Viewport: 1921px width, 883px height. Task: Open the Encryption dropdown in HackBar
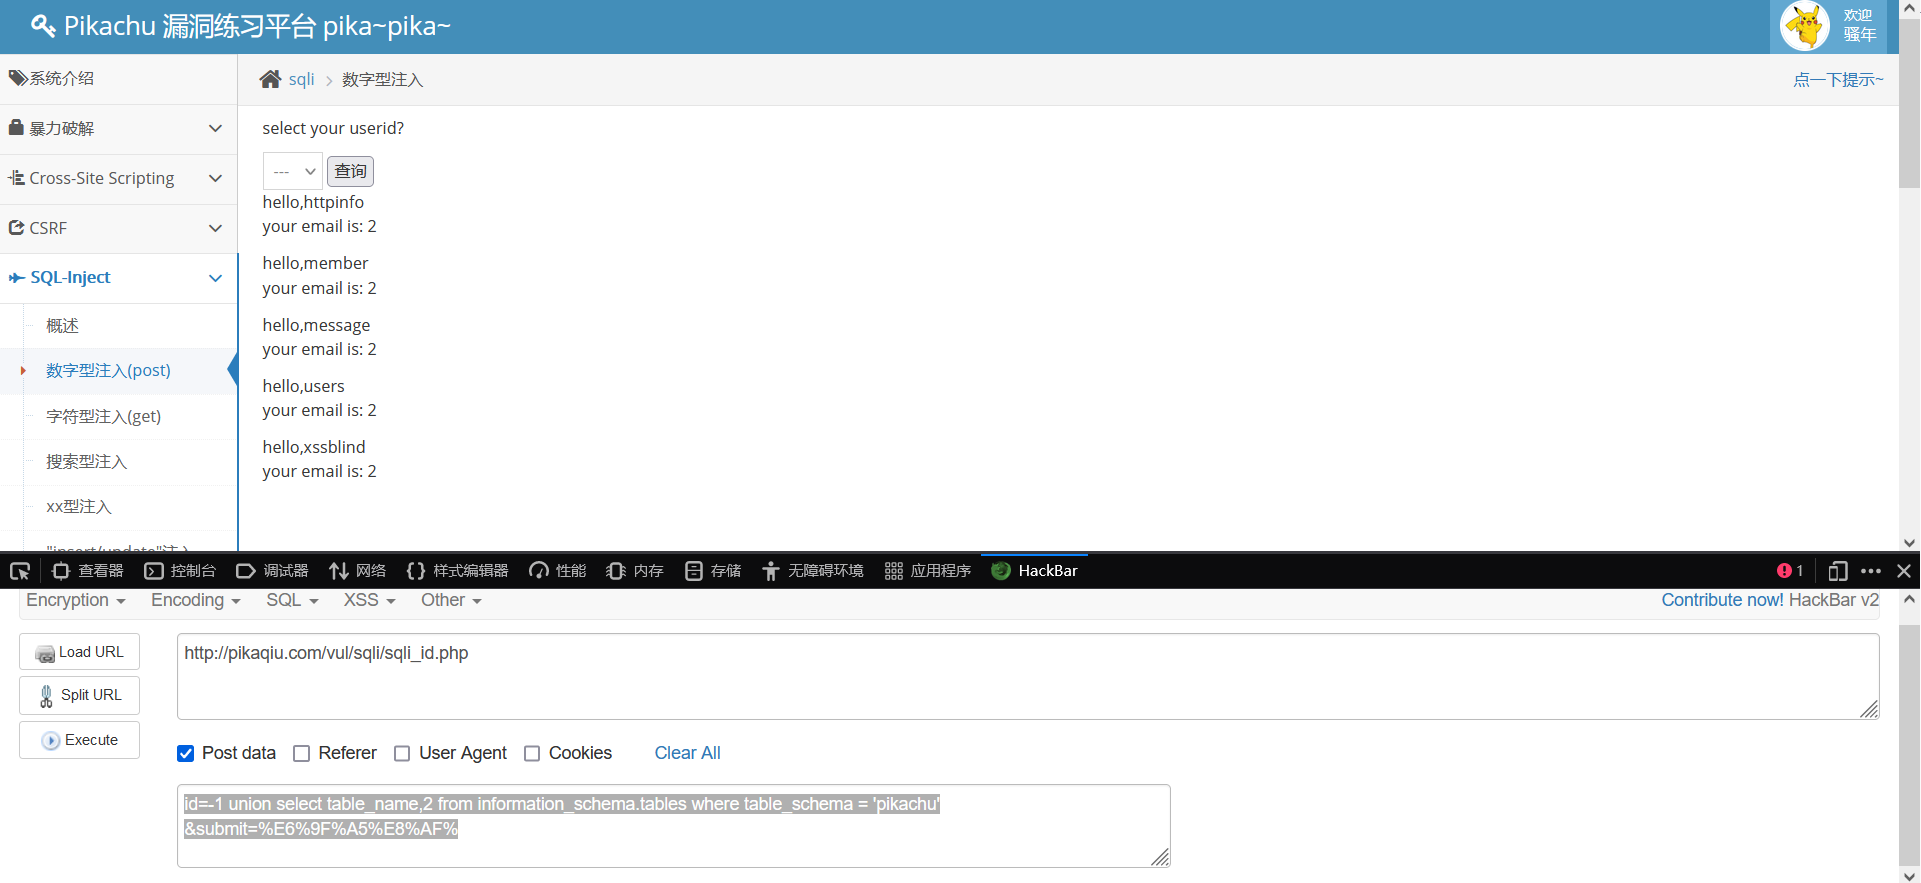[76, 601]
